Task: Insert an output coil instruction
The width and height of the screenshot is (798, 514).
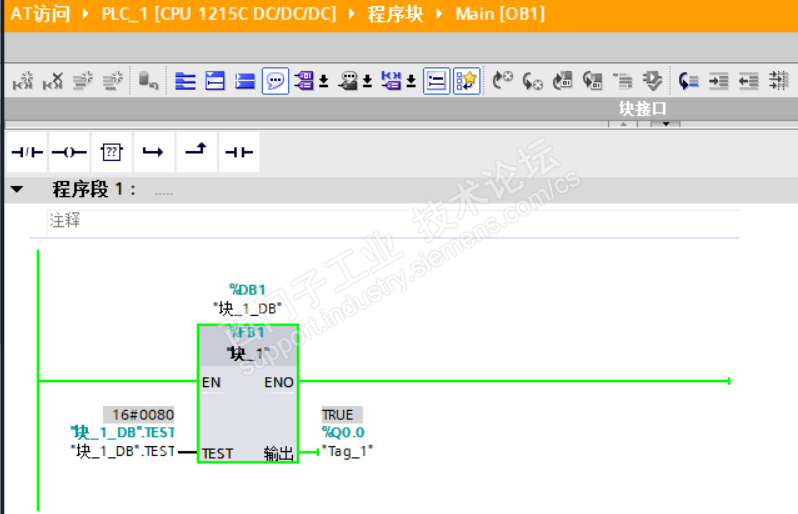Action: point(69,152)
